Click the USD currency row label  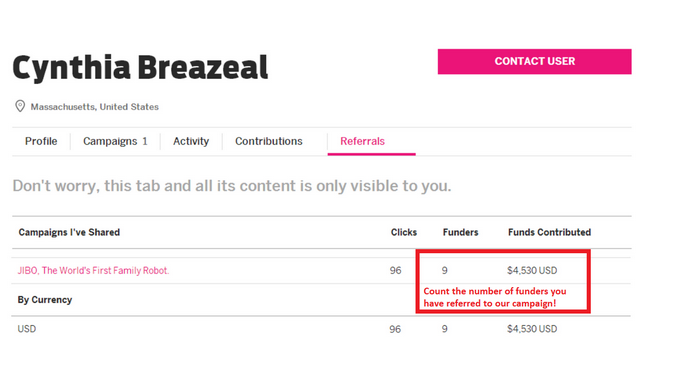27,329
